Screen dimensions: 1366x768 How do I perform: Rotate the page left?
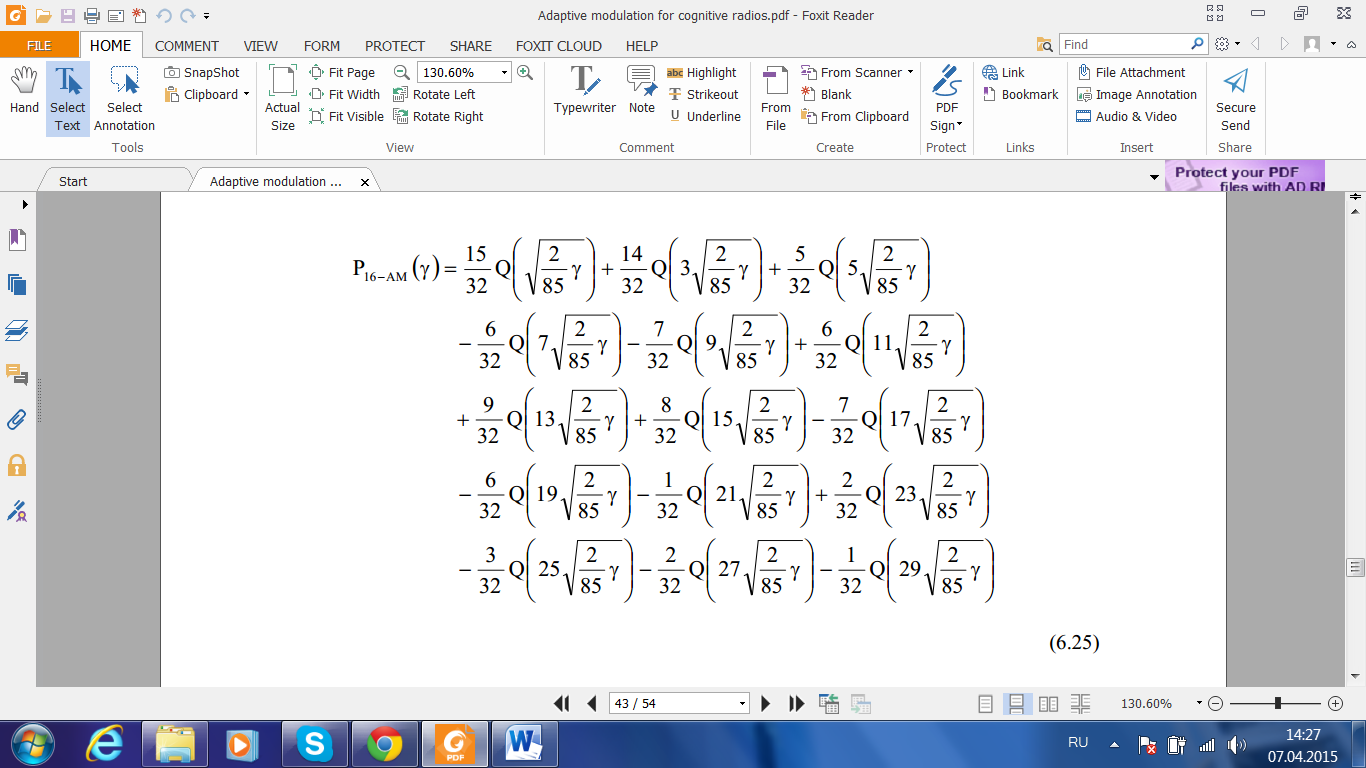(x=434, y=94)
